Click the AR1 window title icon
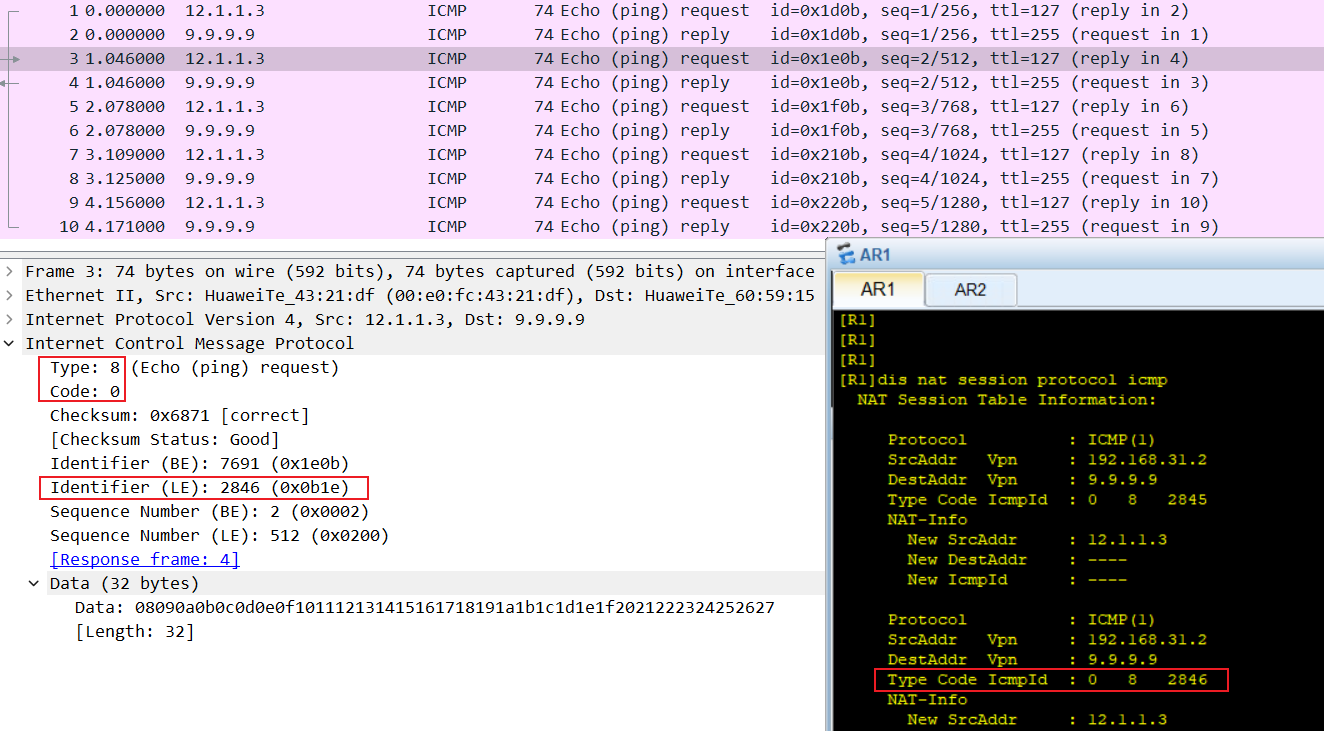The height and width of the screenshot is (731, 1324). tap(846, 255)
